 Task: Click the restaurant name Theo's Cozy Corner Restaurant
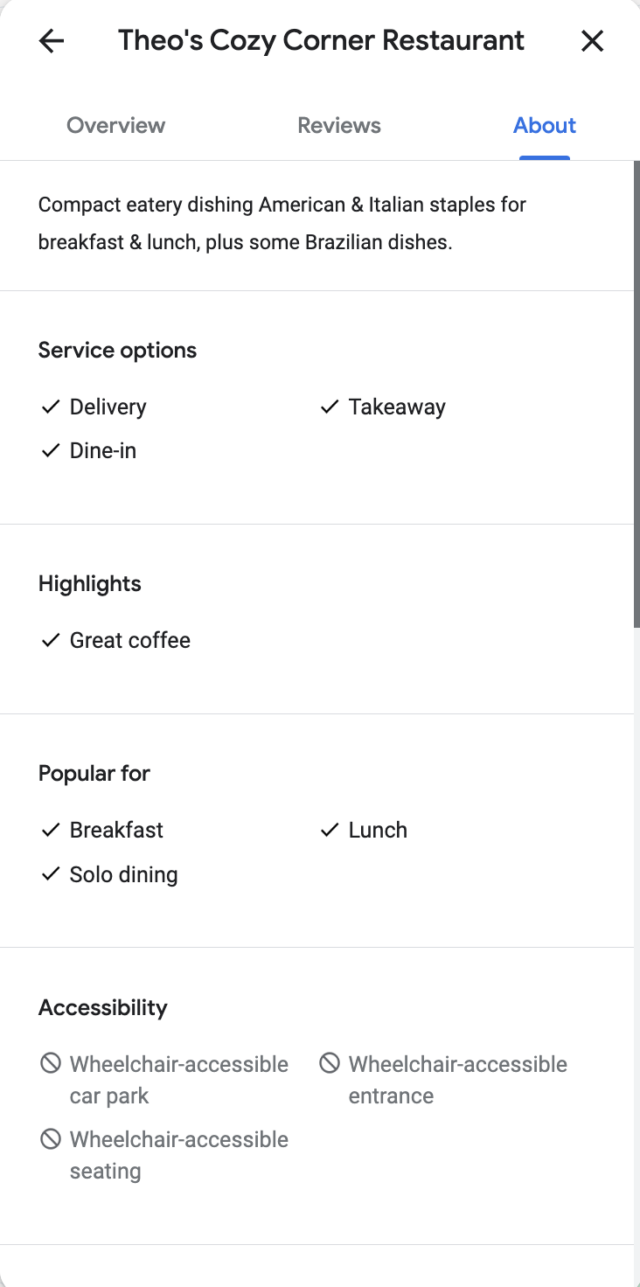click(320, 40)
